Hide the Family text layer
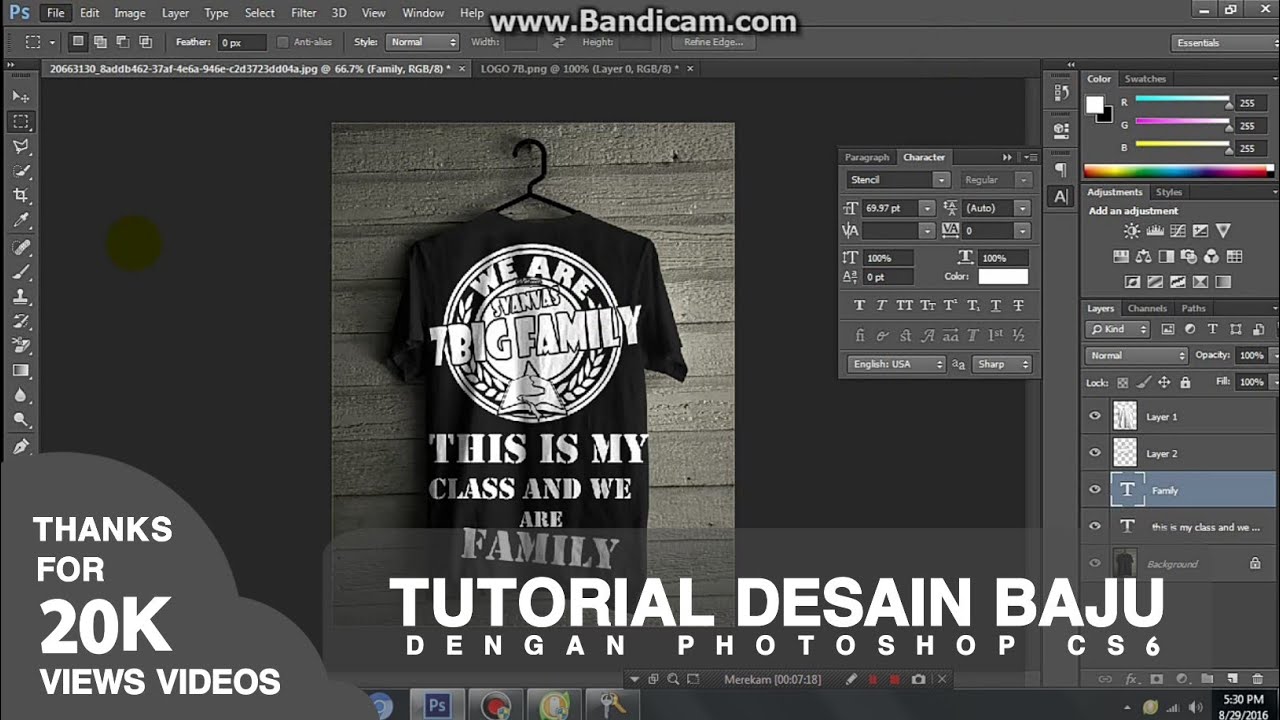Screen dimensions: 1280x720 [x=1095, y=490]
